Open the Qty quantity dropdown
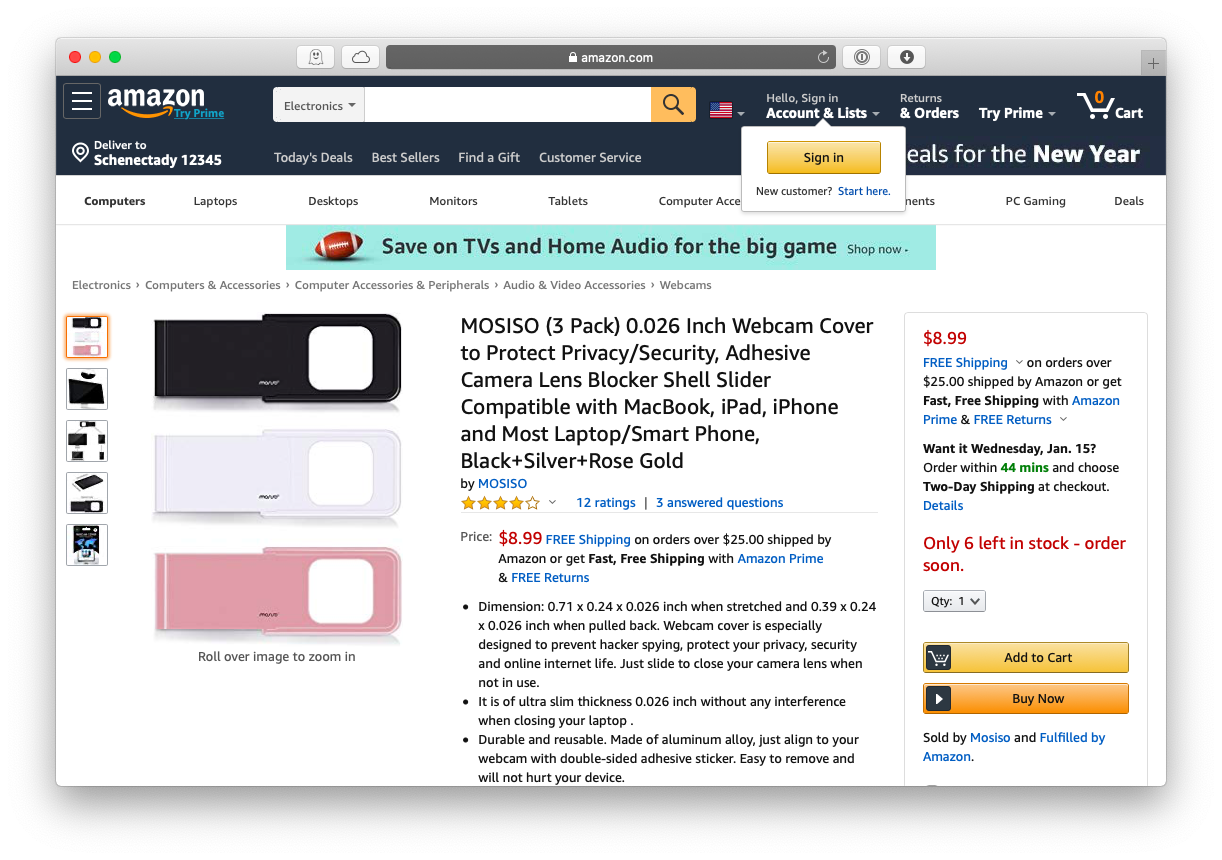The width and height of the screenshot is (1222, 860). [x=953, y=600]
